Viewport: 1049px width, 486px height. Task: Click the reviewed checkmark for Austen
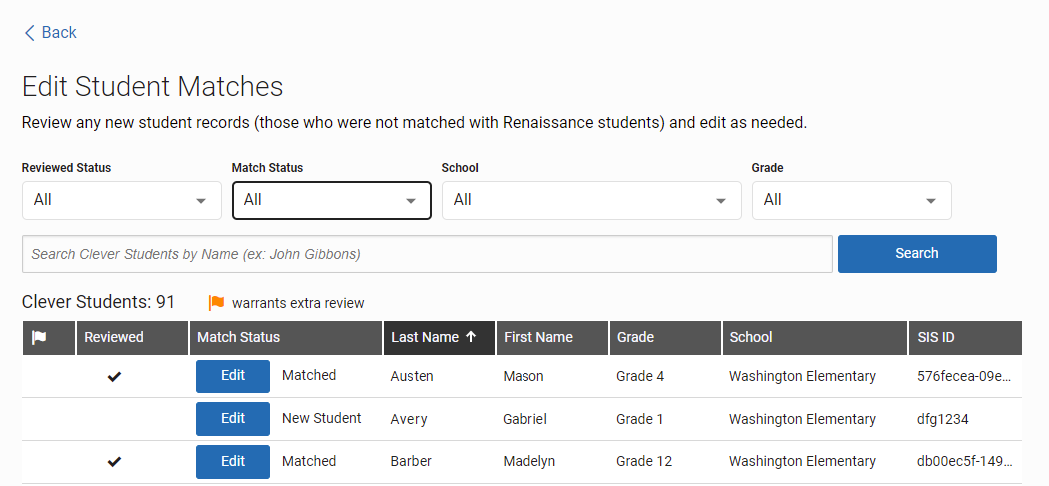click(x=114, y=377)
